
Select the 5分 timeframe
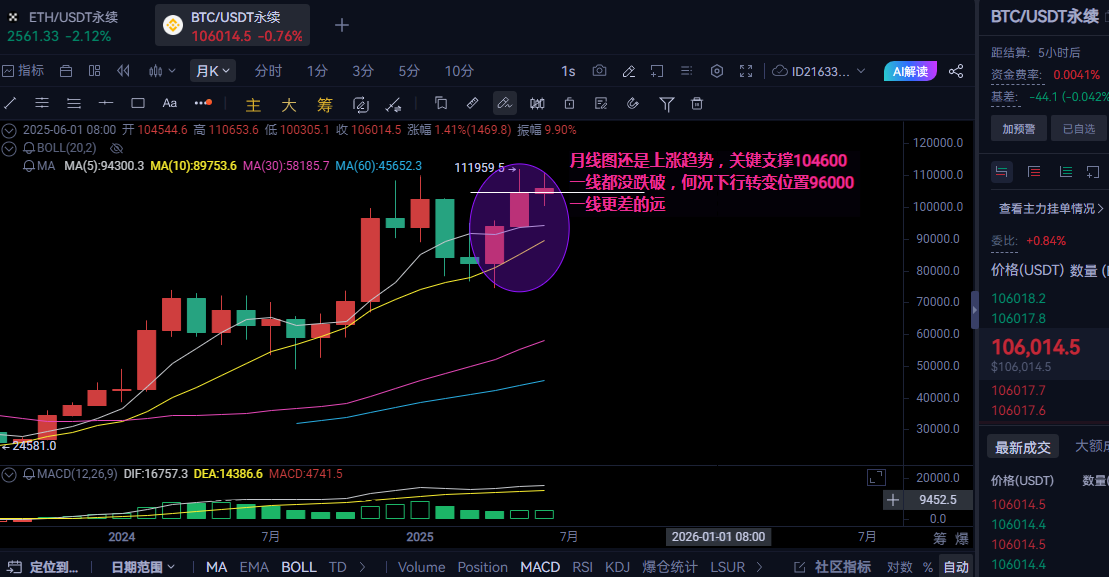click(x=409, y=71)
